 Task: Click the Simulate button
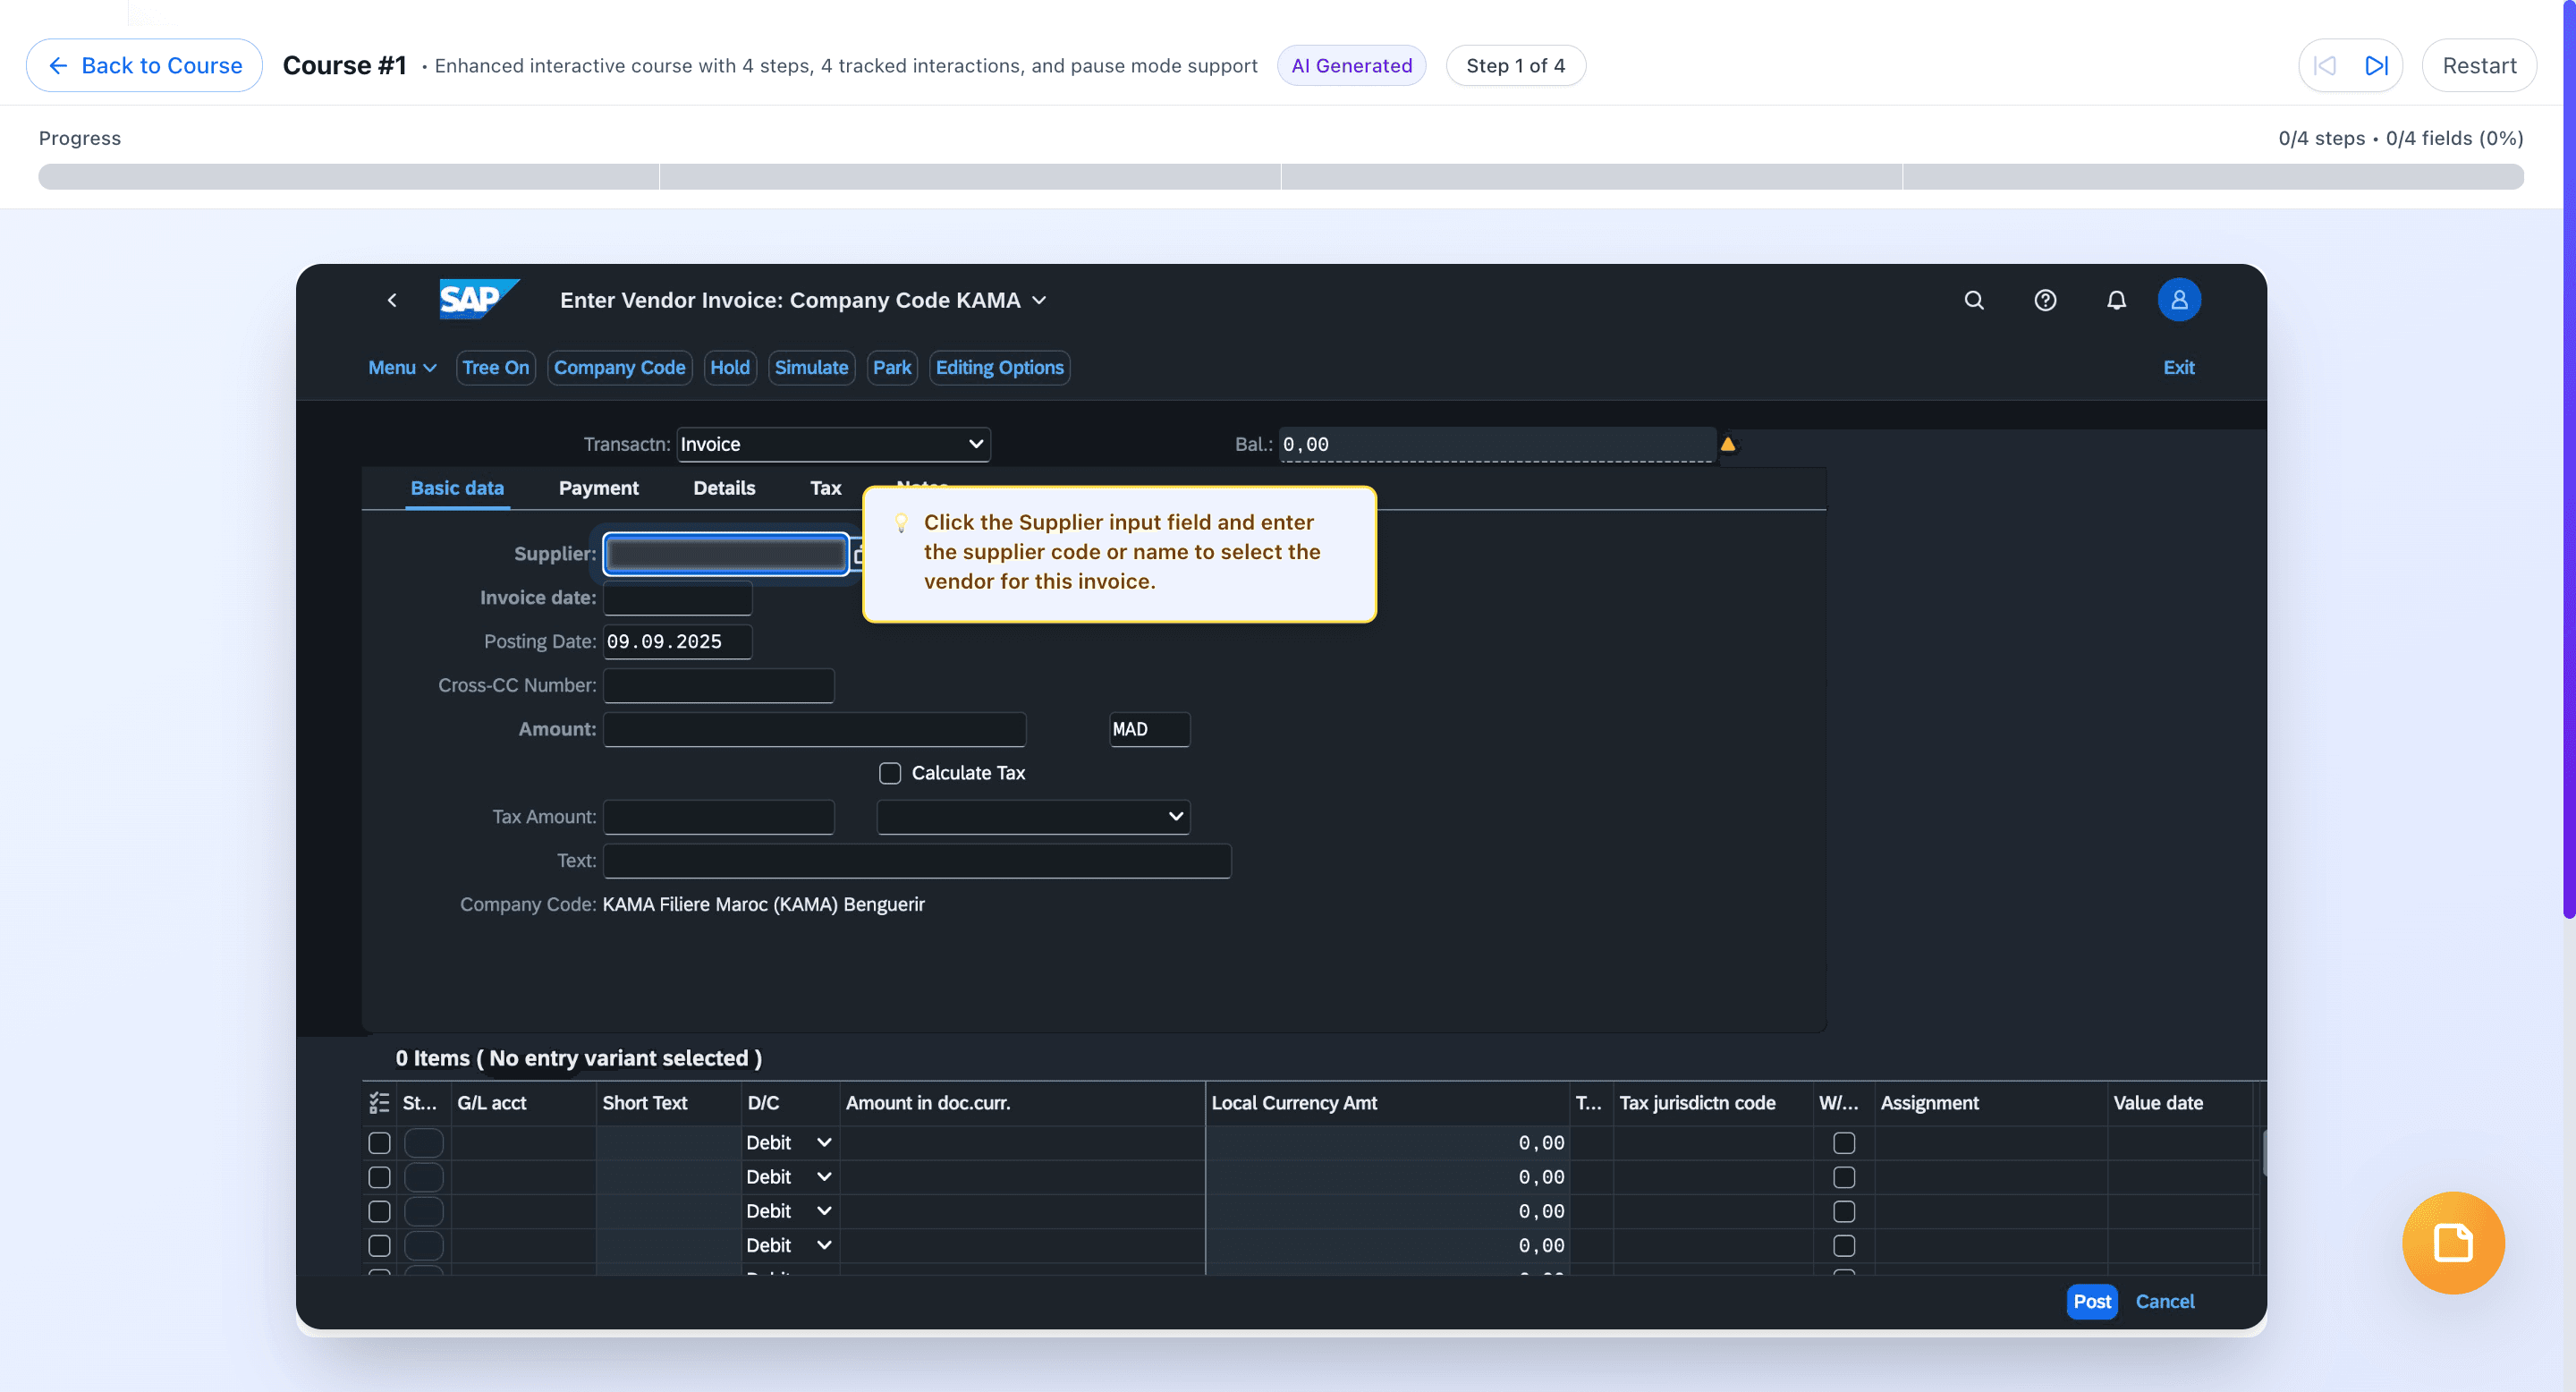810,368
